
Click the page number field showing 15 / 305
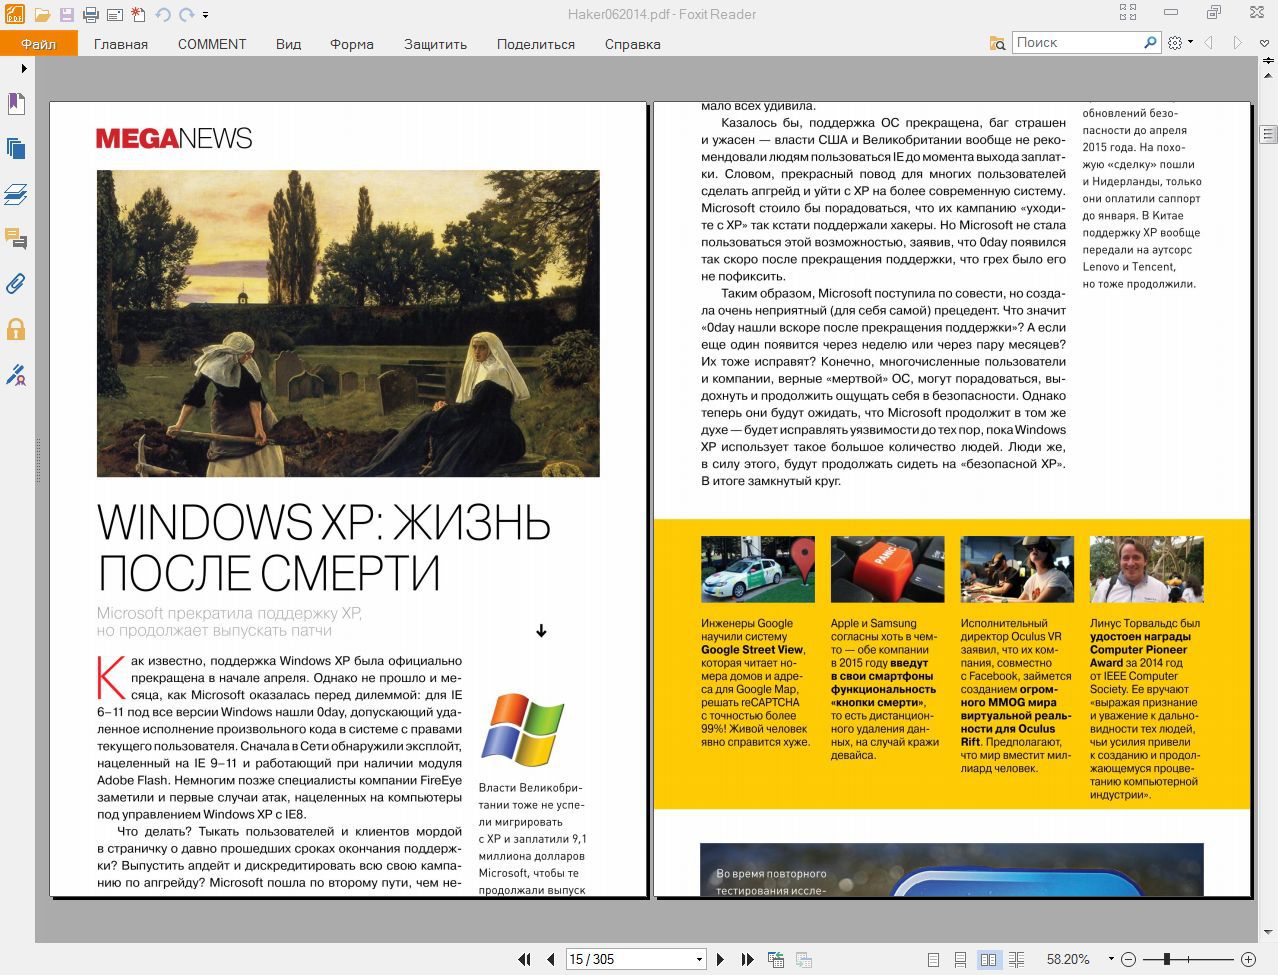[x=629, y=960]
